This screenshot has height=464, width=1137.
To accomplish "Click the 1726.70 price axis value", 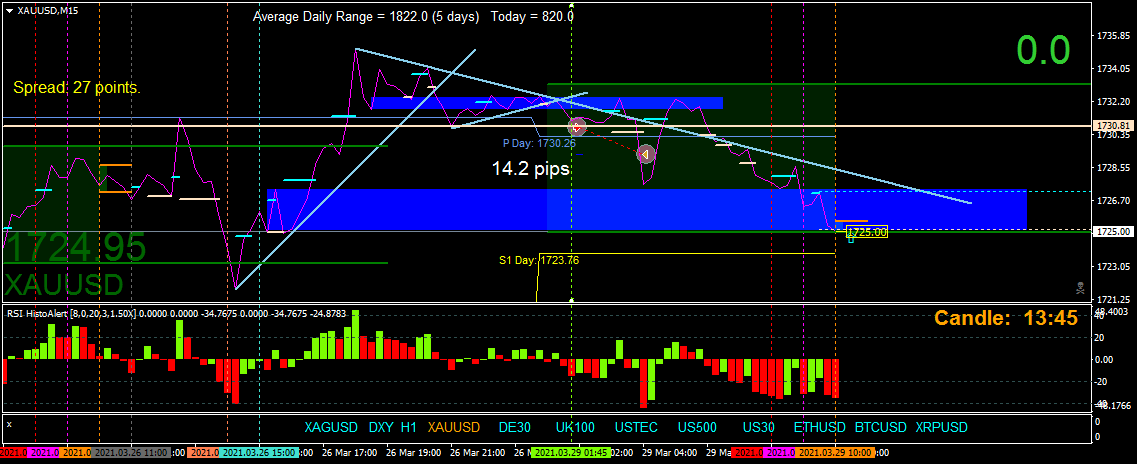I will (x=1113, y=200).
